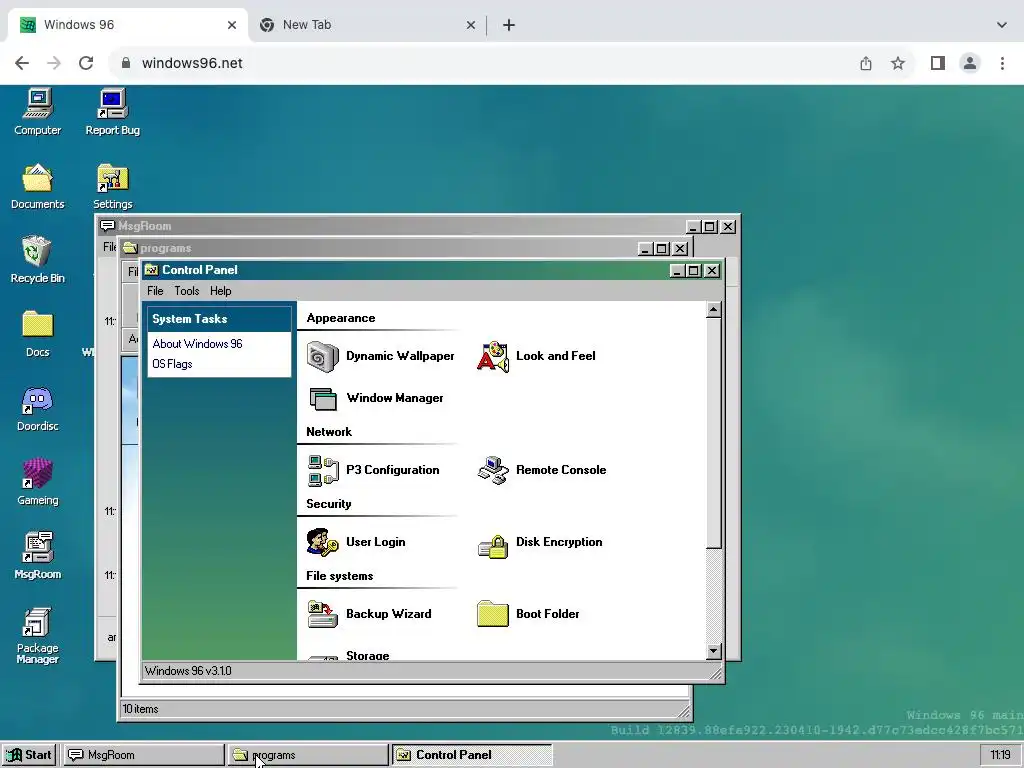Image resolution: width=1024 pixels, height=768 pixels.
Task: Click the share page icon
Action: coord(866,63)
